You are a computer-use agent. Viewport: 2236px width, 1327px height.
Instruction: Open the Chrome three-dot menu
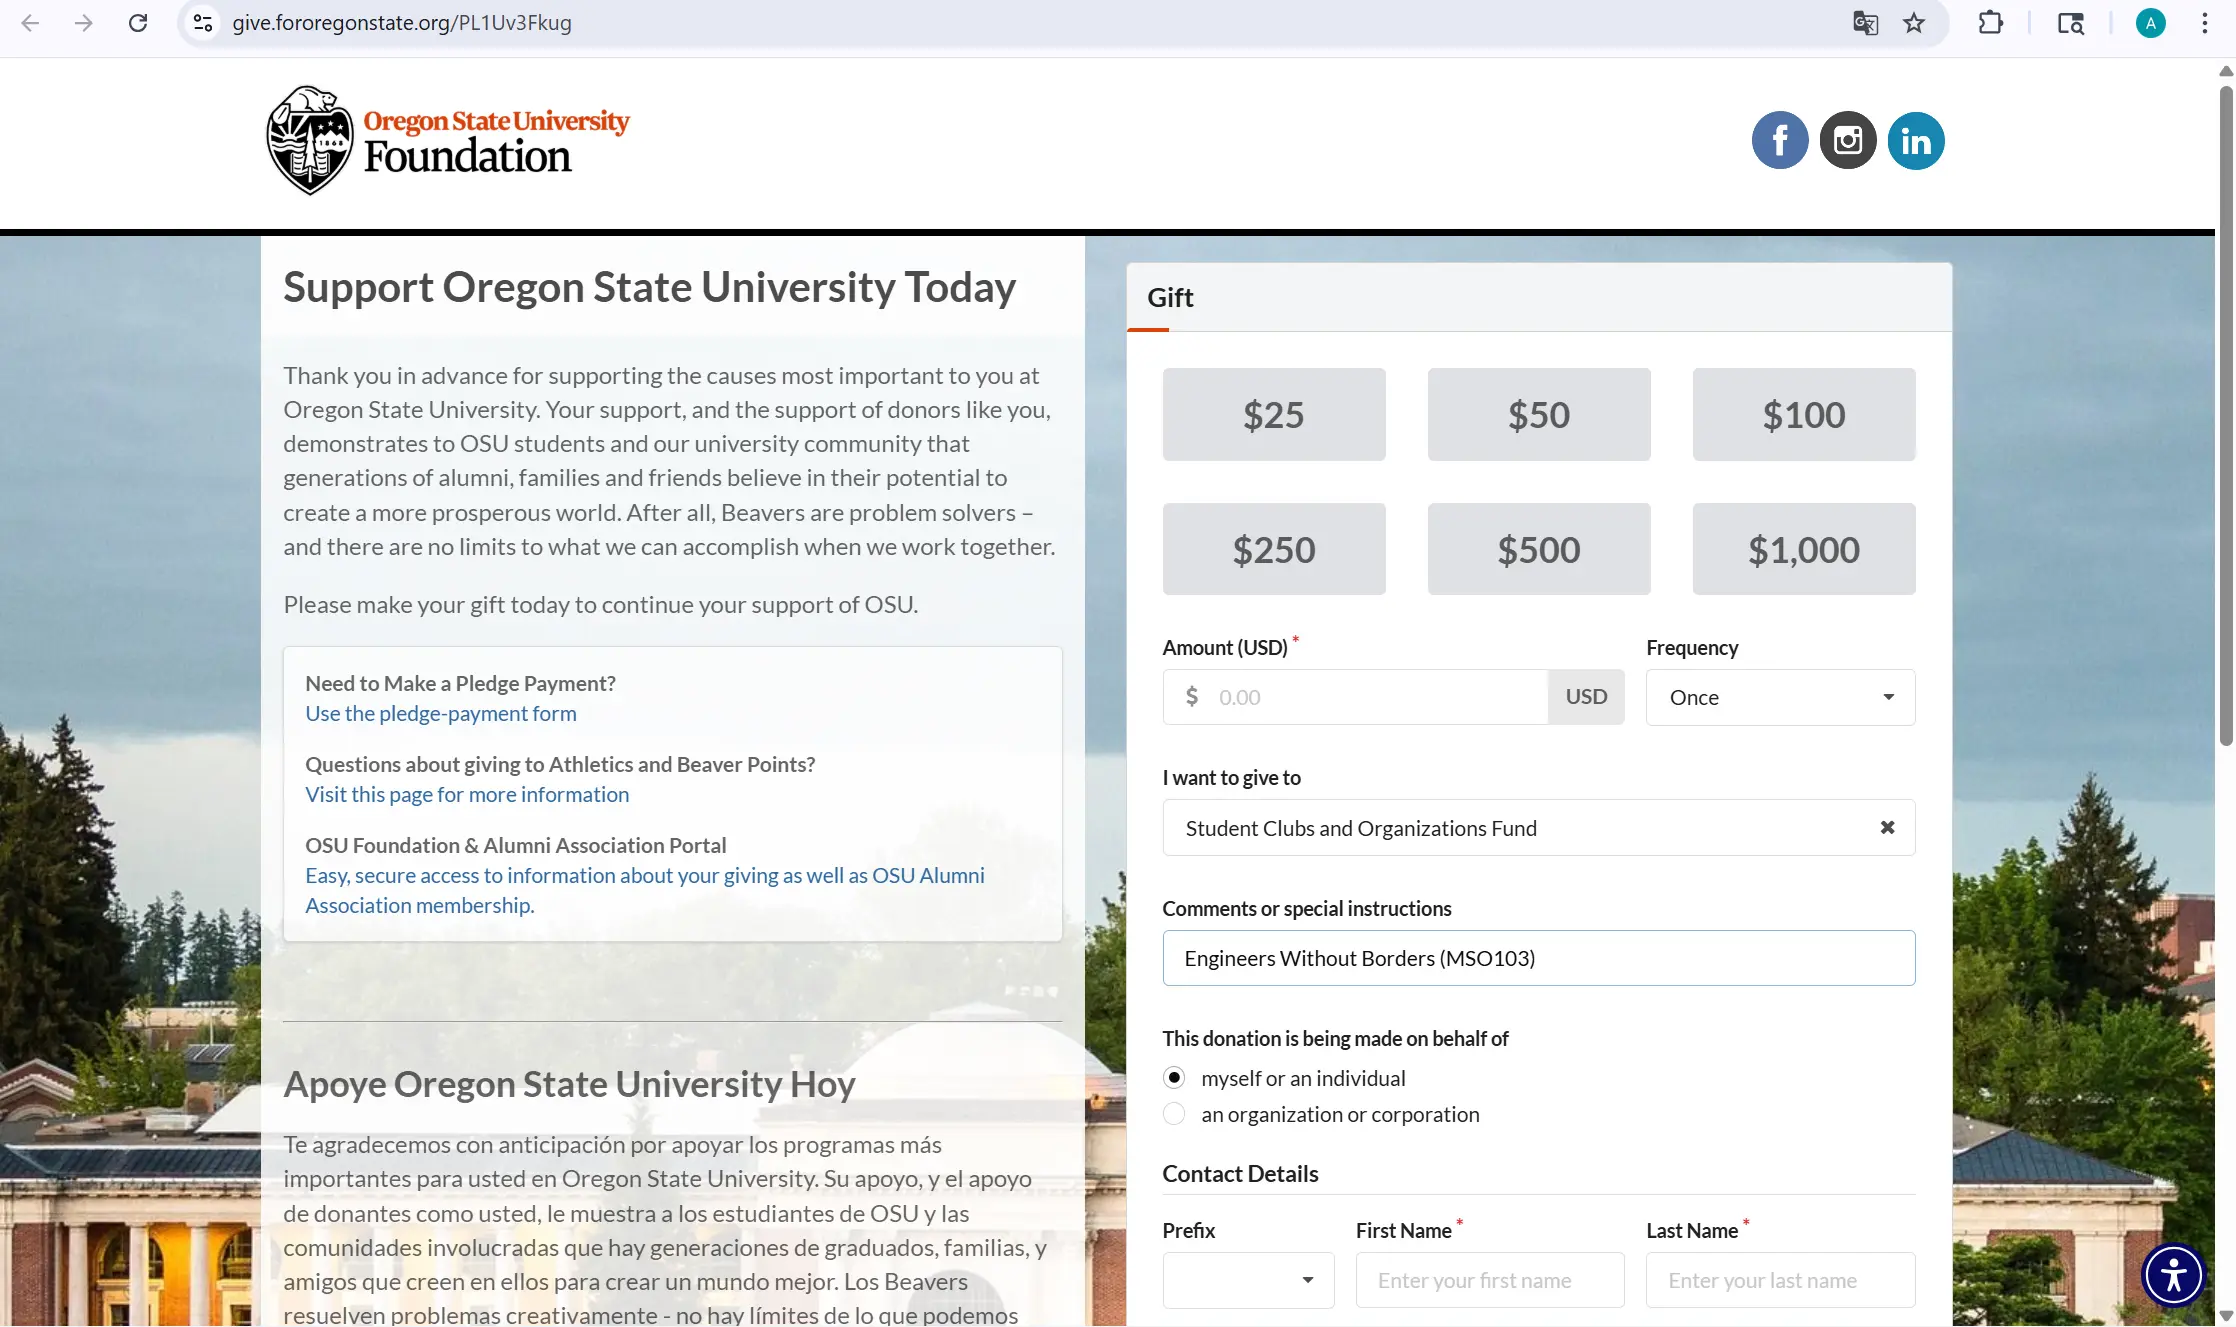click(x=2204, y=23)
